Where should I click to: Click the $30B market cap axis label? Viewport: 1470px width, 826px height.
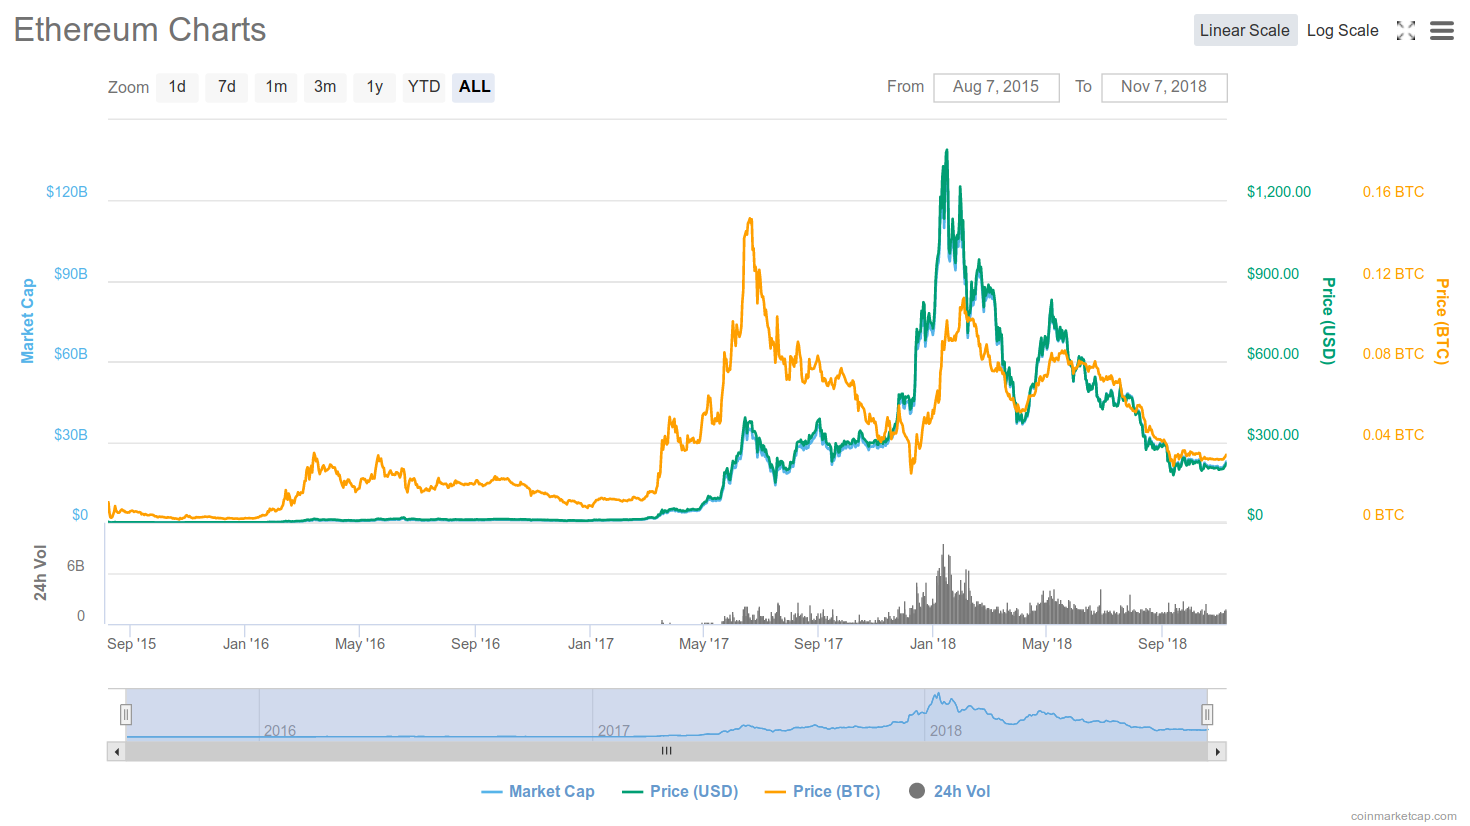[x=71, y=435]
